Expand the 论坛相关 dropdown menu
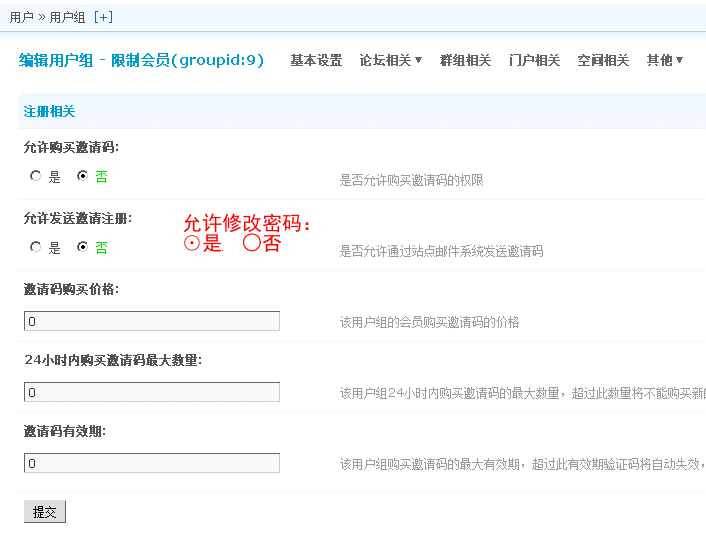Screen dimensions: 706x533 tap(390, 60)
